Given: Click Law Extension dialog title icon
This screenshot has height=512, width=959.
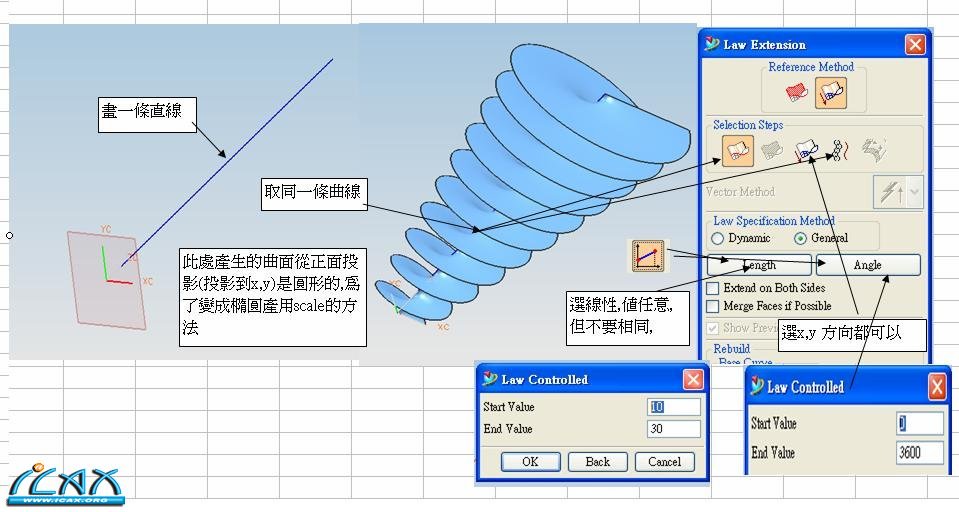Looking at the screenshot, I should tap(712, 44).
